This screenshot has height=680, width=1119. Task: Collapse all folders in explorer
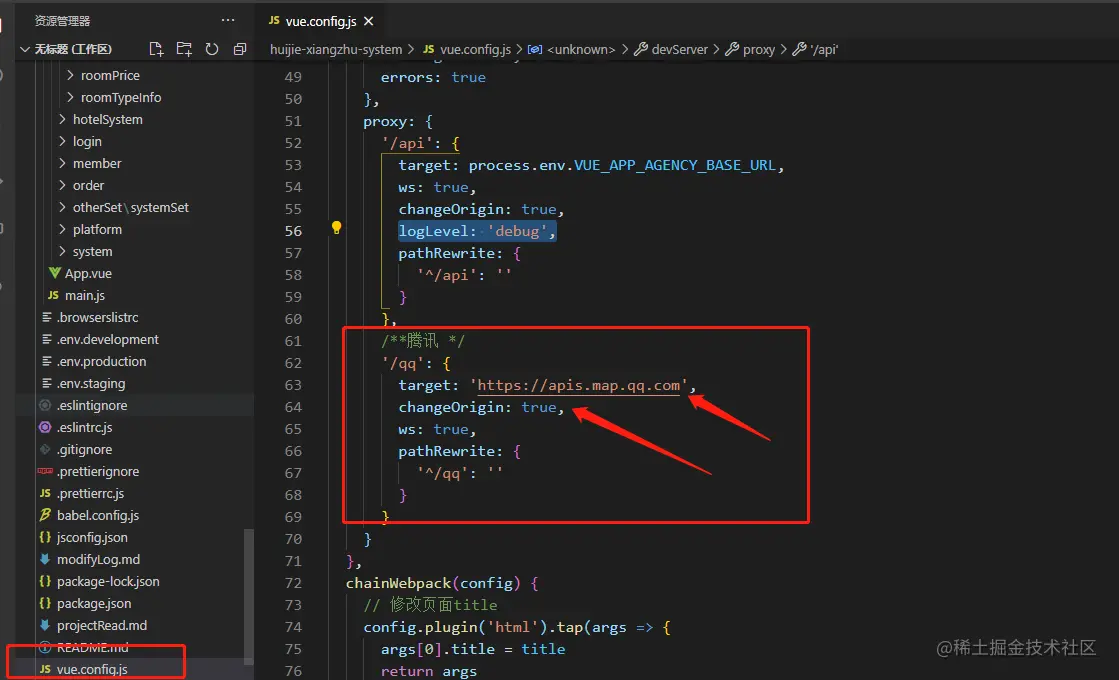tap(240, 49)
